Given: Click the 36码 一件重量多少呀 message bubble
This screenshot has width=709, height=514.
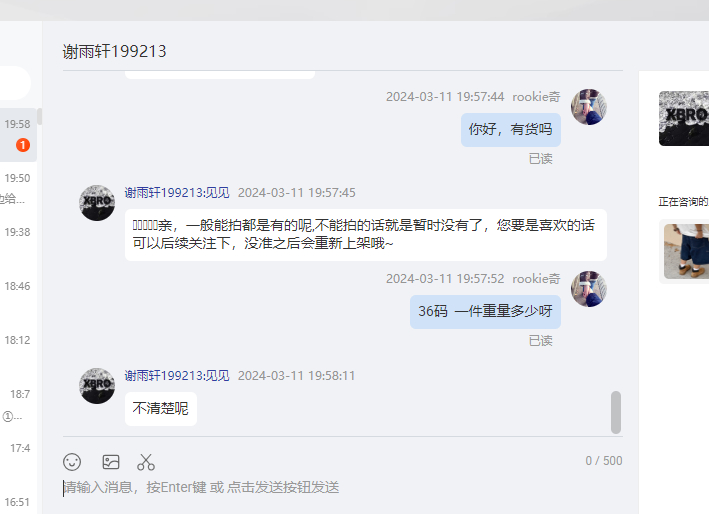Looking at the screenshot, I should point(485,311).
